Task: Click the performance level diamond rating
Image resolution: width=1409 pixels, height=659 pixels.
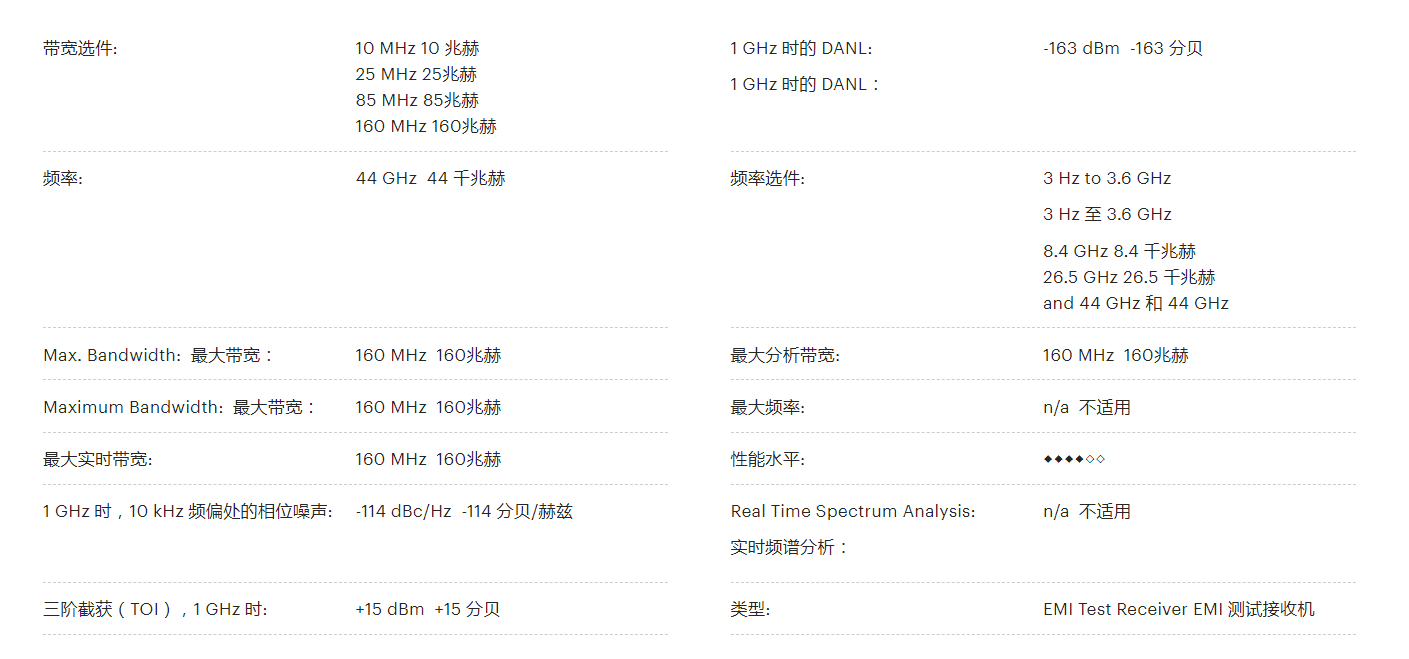Action: 1074,459
